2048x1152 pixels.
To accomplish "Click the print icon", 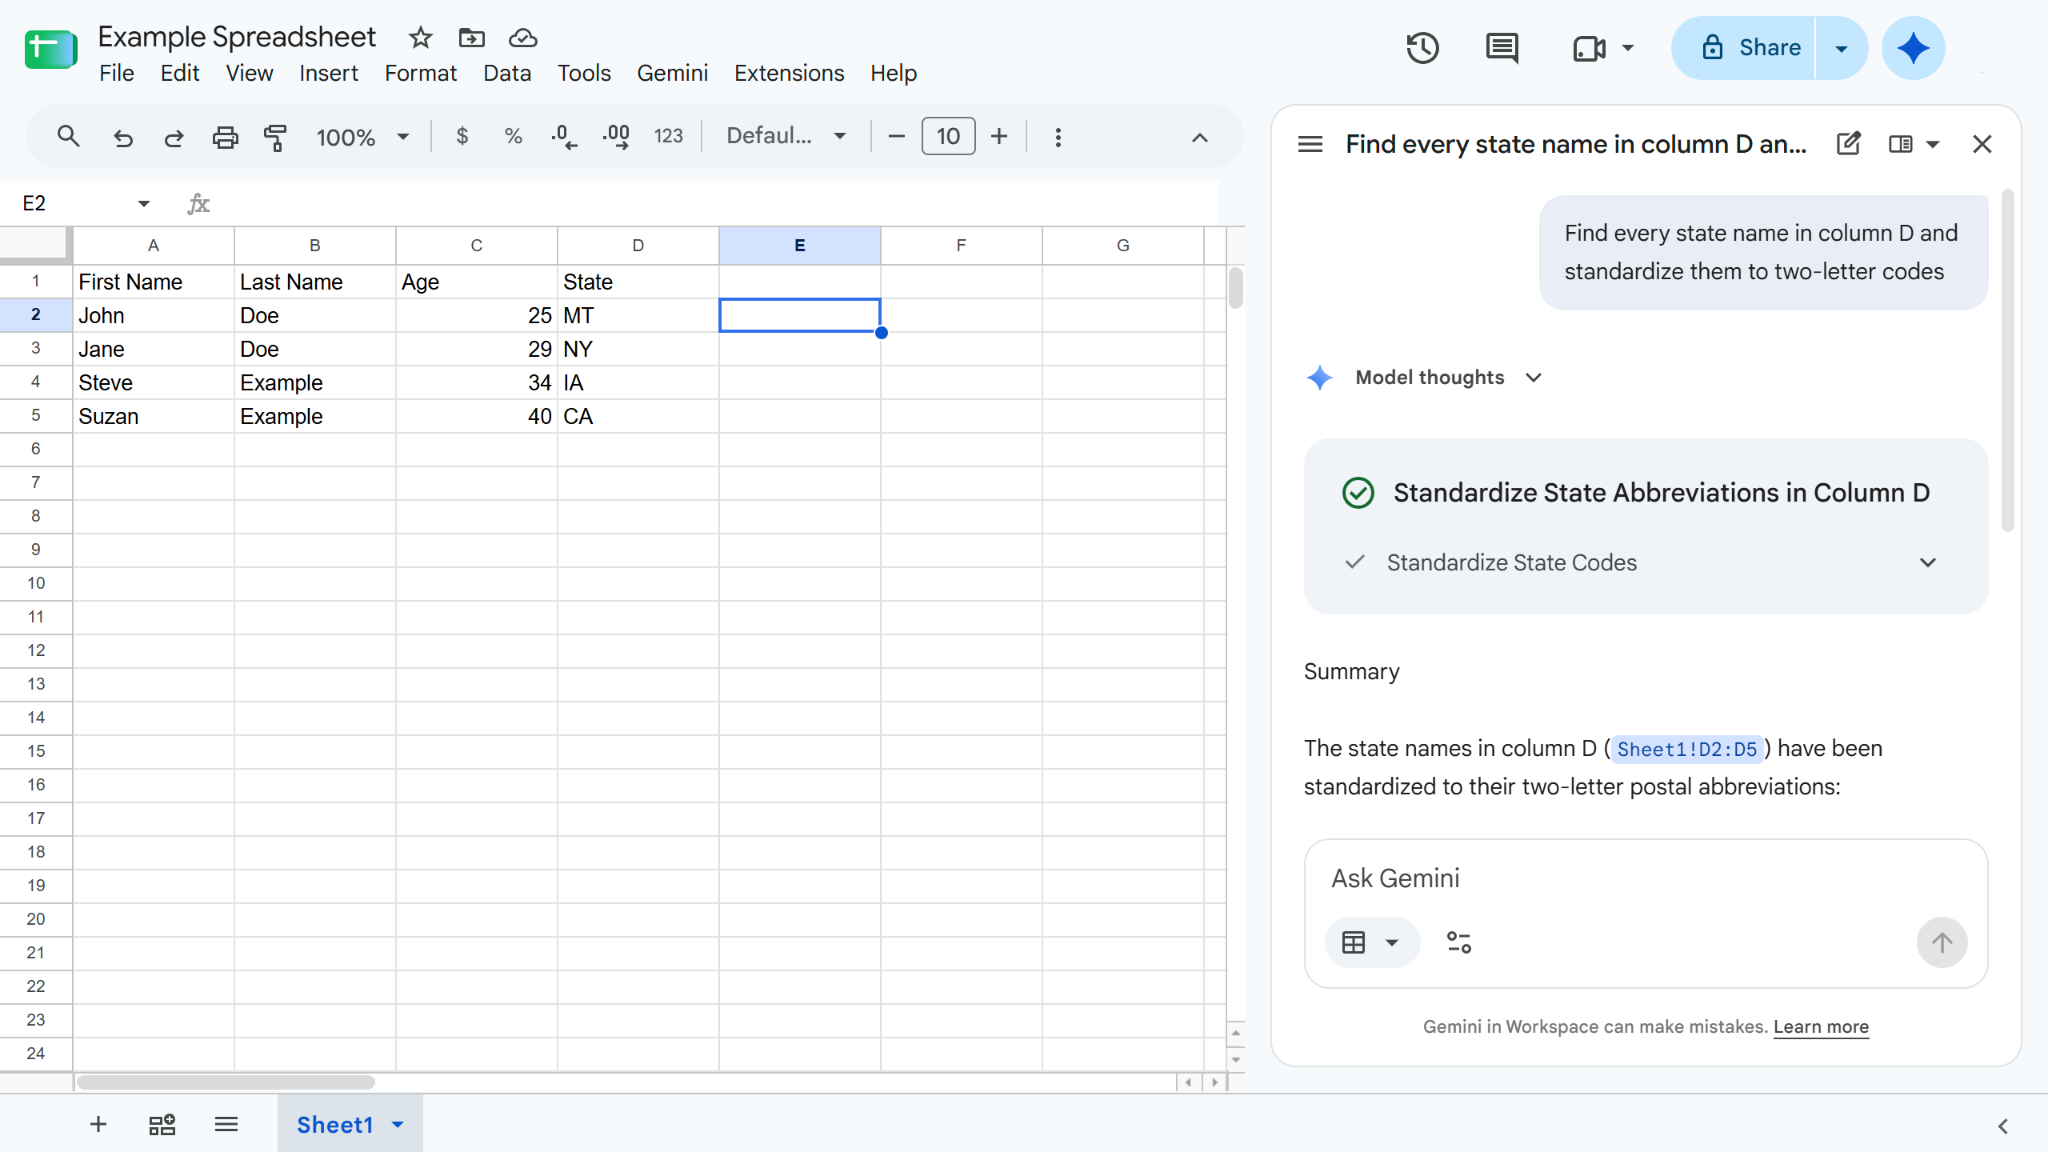I will [x=226, y=137].
